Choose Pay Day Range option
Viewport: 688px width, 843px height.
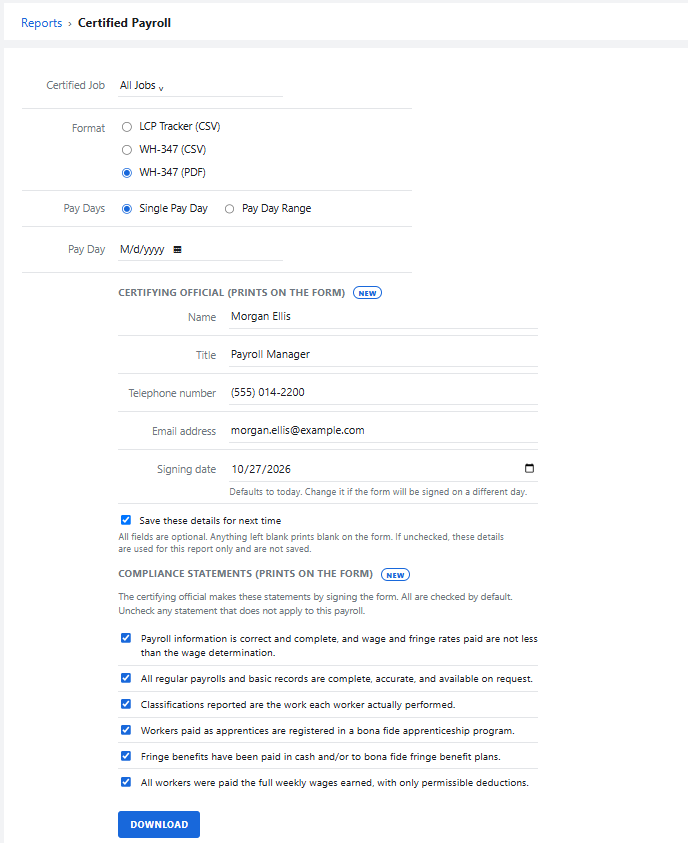pos(230,209)
